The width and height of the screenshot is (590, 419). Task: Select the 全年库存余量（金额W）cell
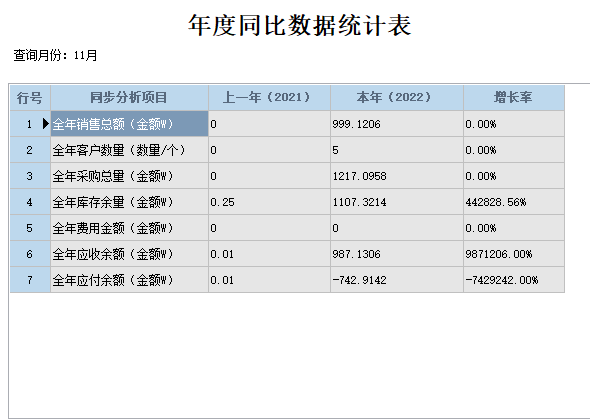tap(129, 202)
